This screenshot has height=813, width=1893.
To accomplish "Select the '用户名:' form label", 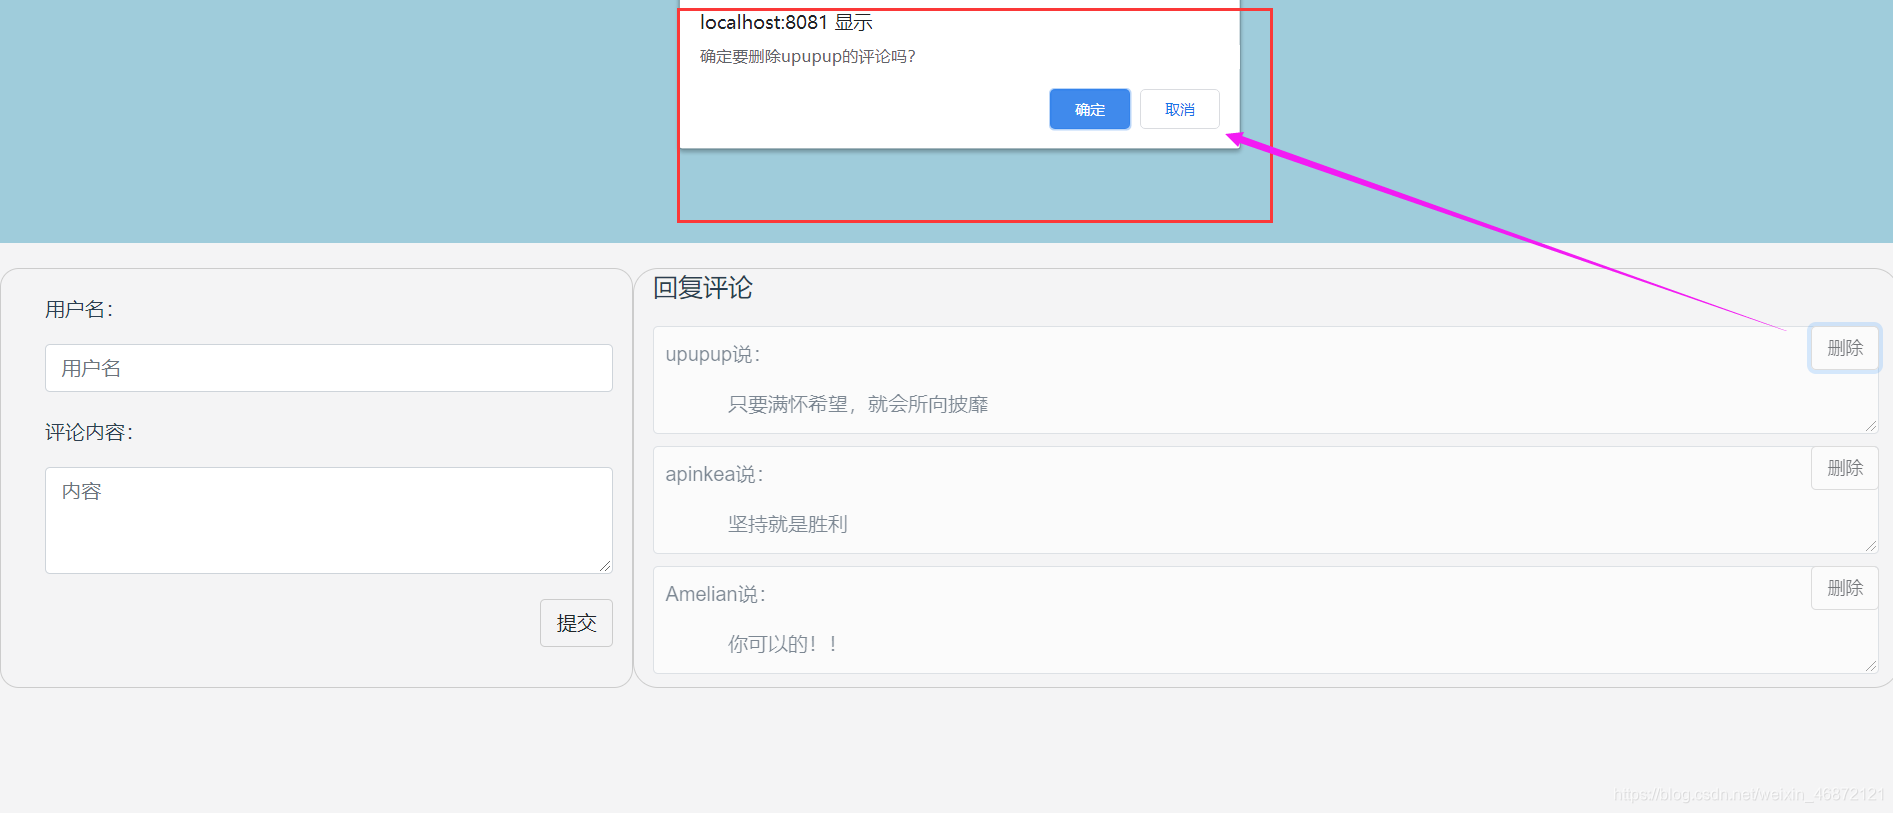I will coord(79,309).
